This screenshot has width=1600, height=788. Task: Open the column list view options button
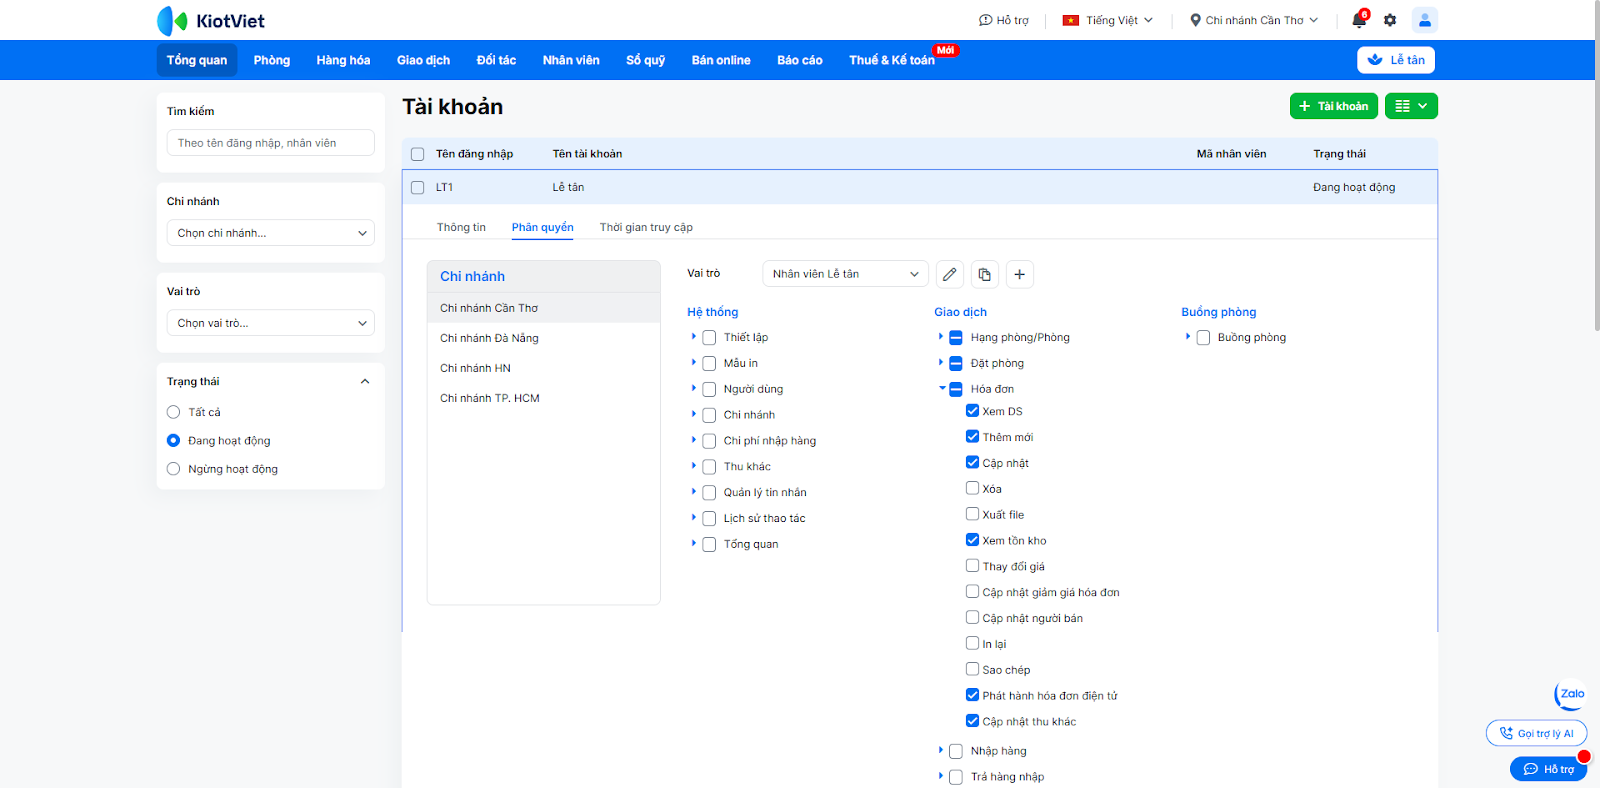tap(1411, 106)
